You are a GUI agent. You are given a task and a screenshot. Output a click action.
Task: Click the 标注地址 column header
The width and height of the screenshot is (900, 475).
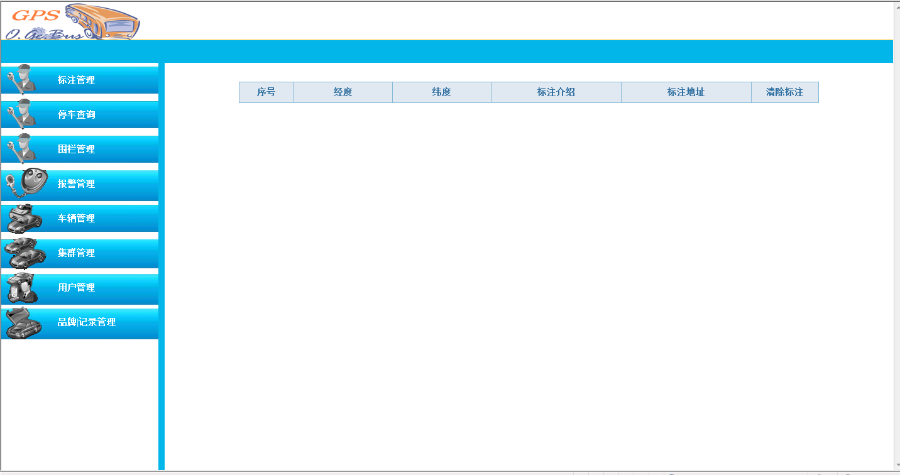686,92
